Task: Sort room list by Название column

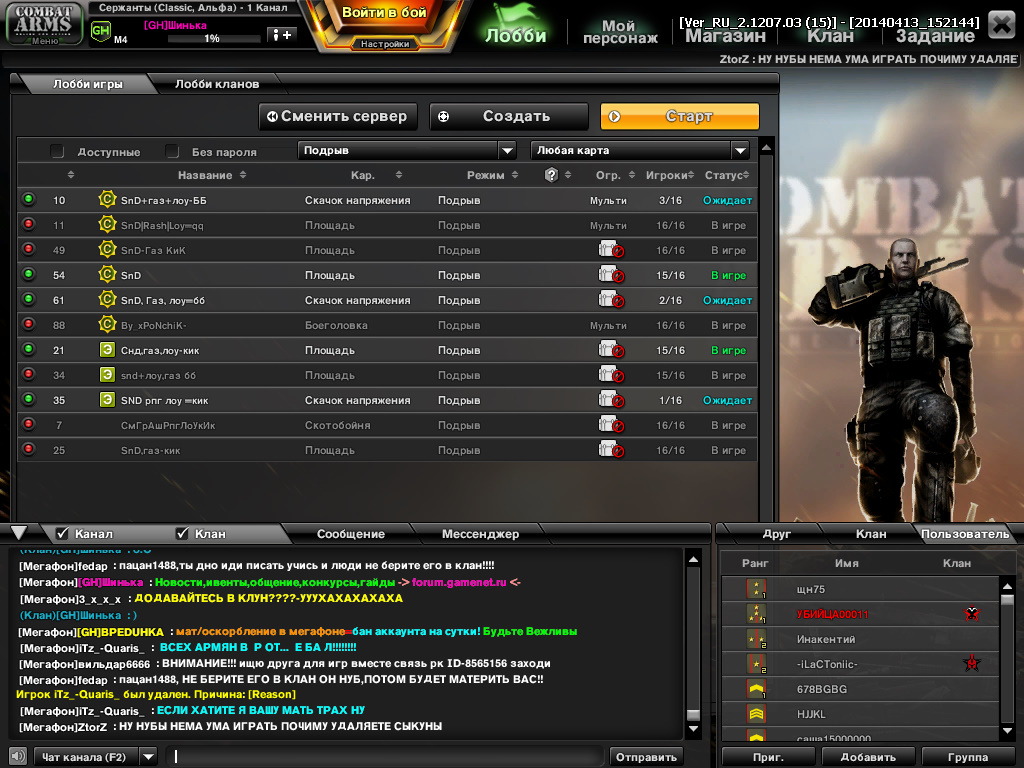Action: point(212,175)
